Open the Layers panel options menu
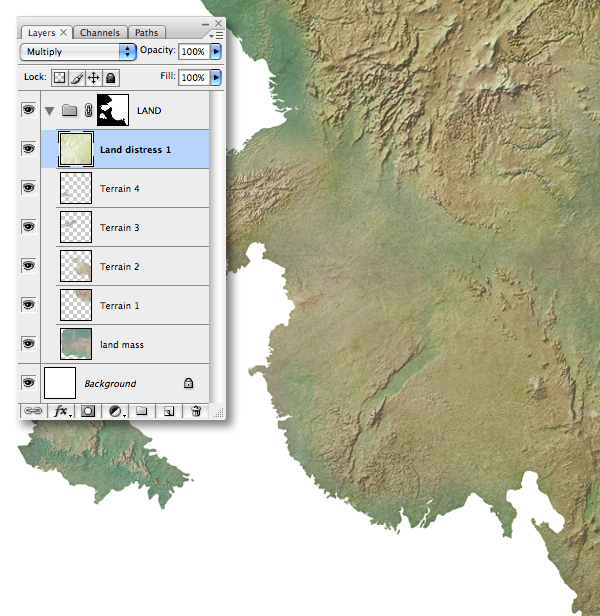The image size is (600, 616). coord(216,35)
